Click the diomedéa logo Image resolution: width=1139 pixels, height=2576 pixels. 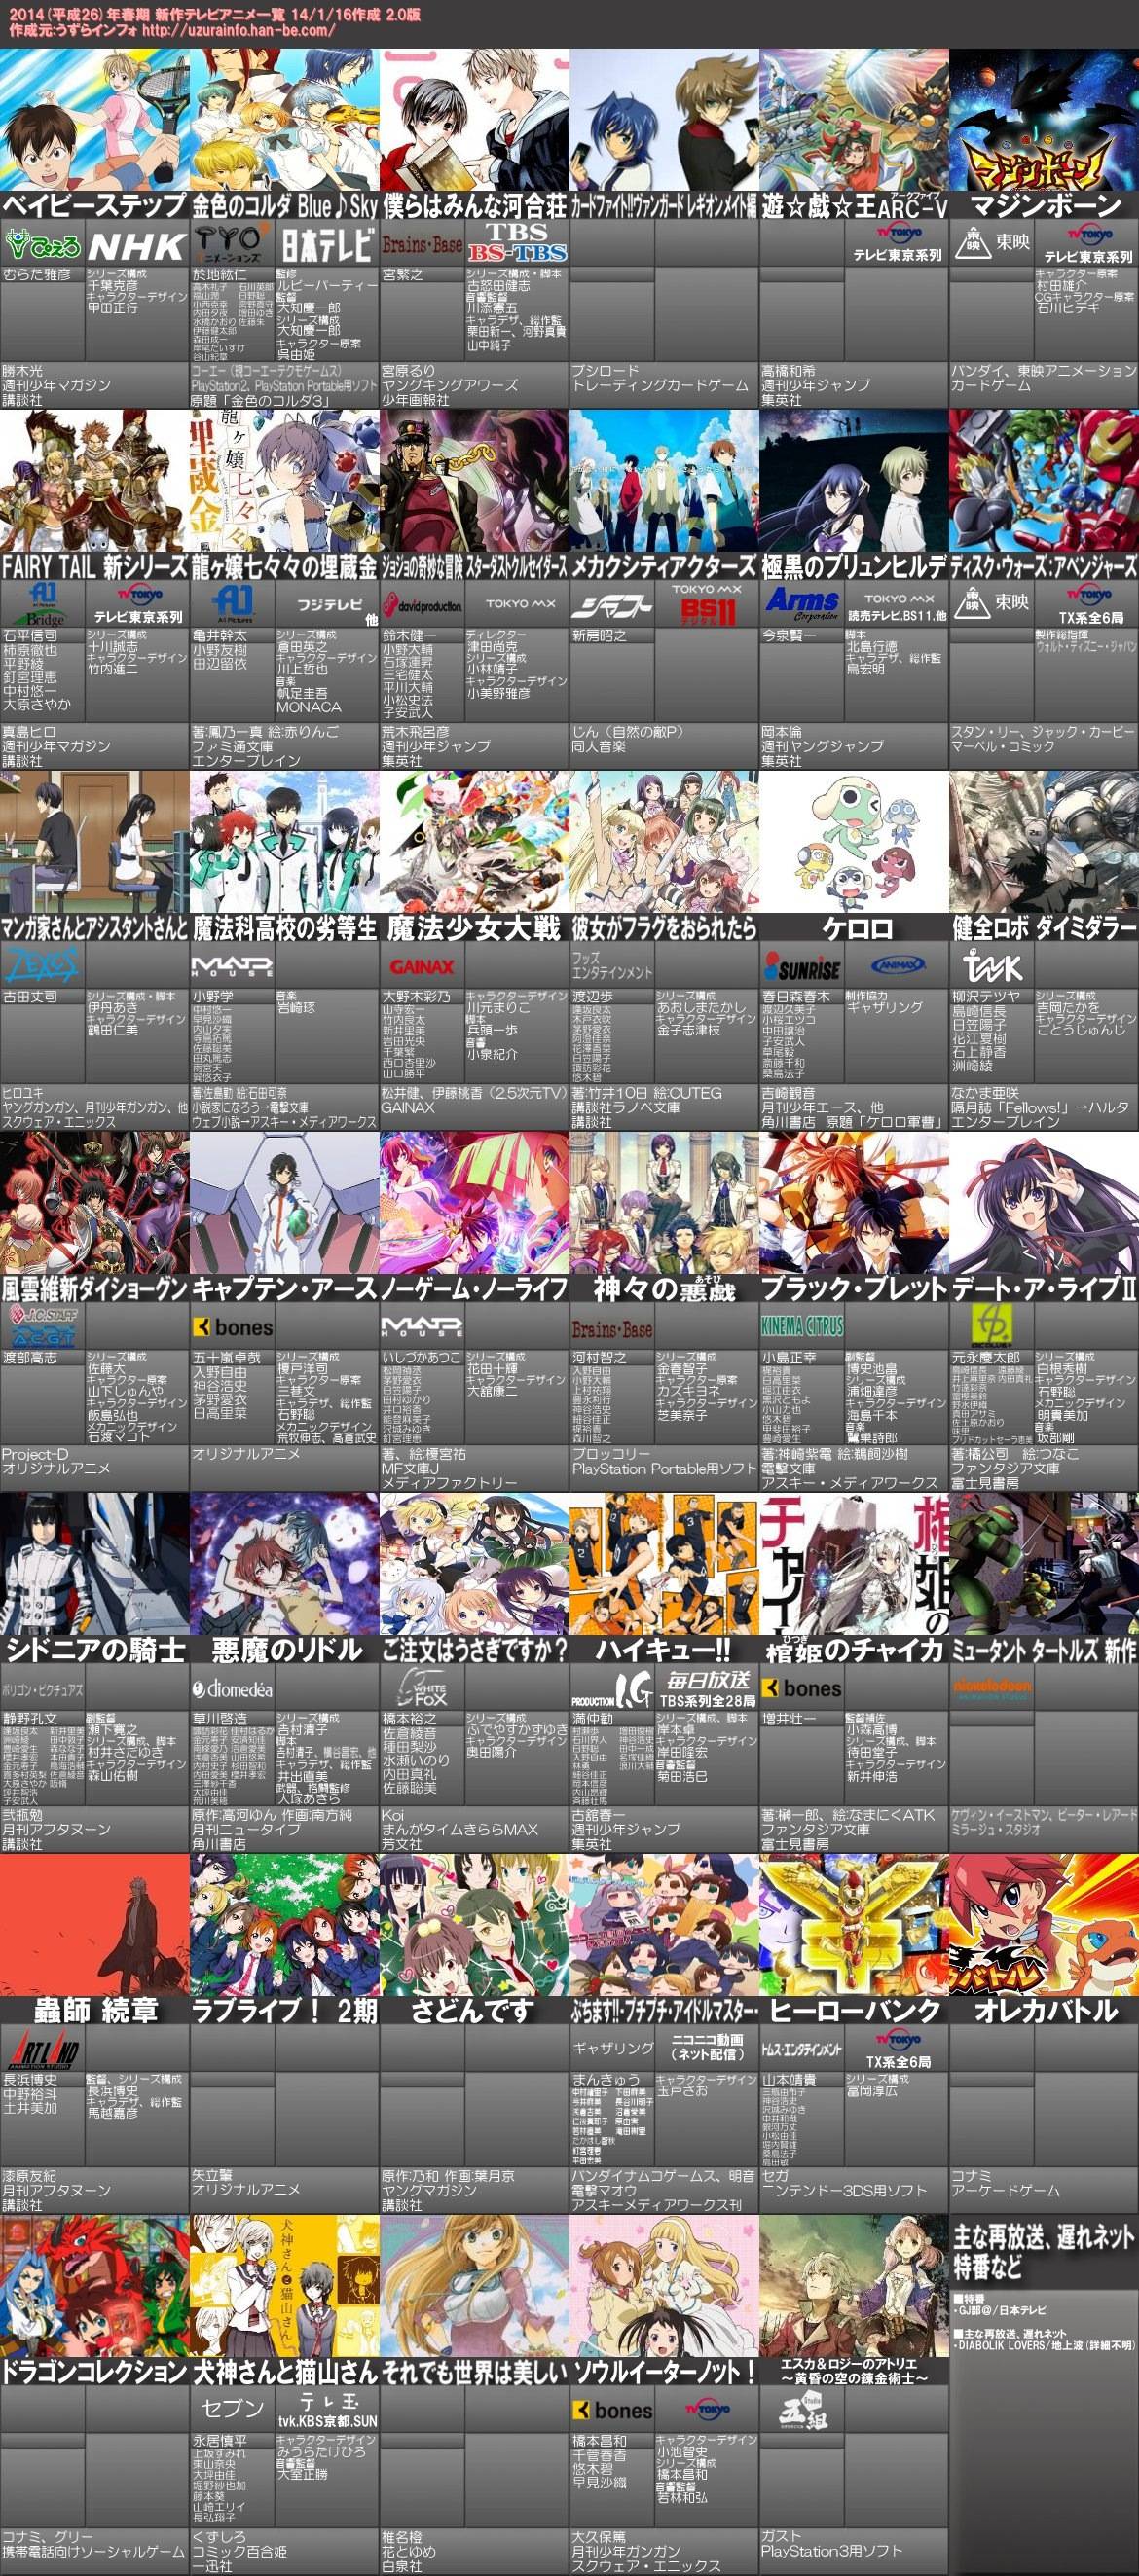pos(232,1689)
